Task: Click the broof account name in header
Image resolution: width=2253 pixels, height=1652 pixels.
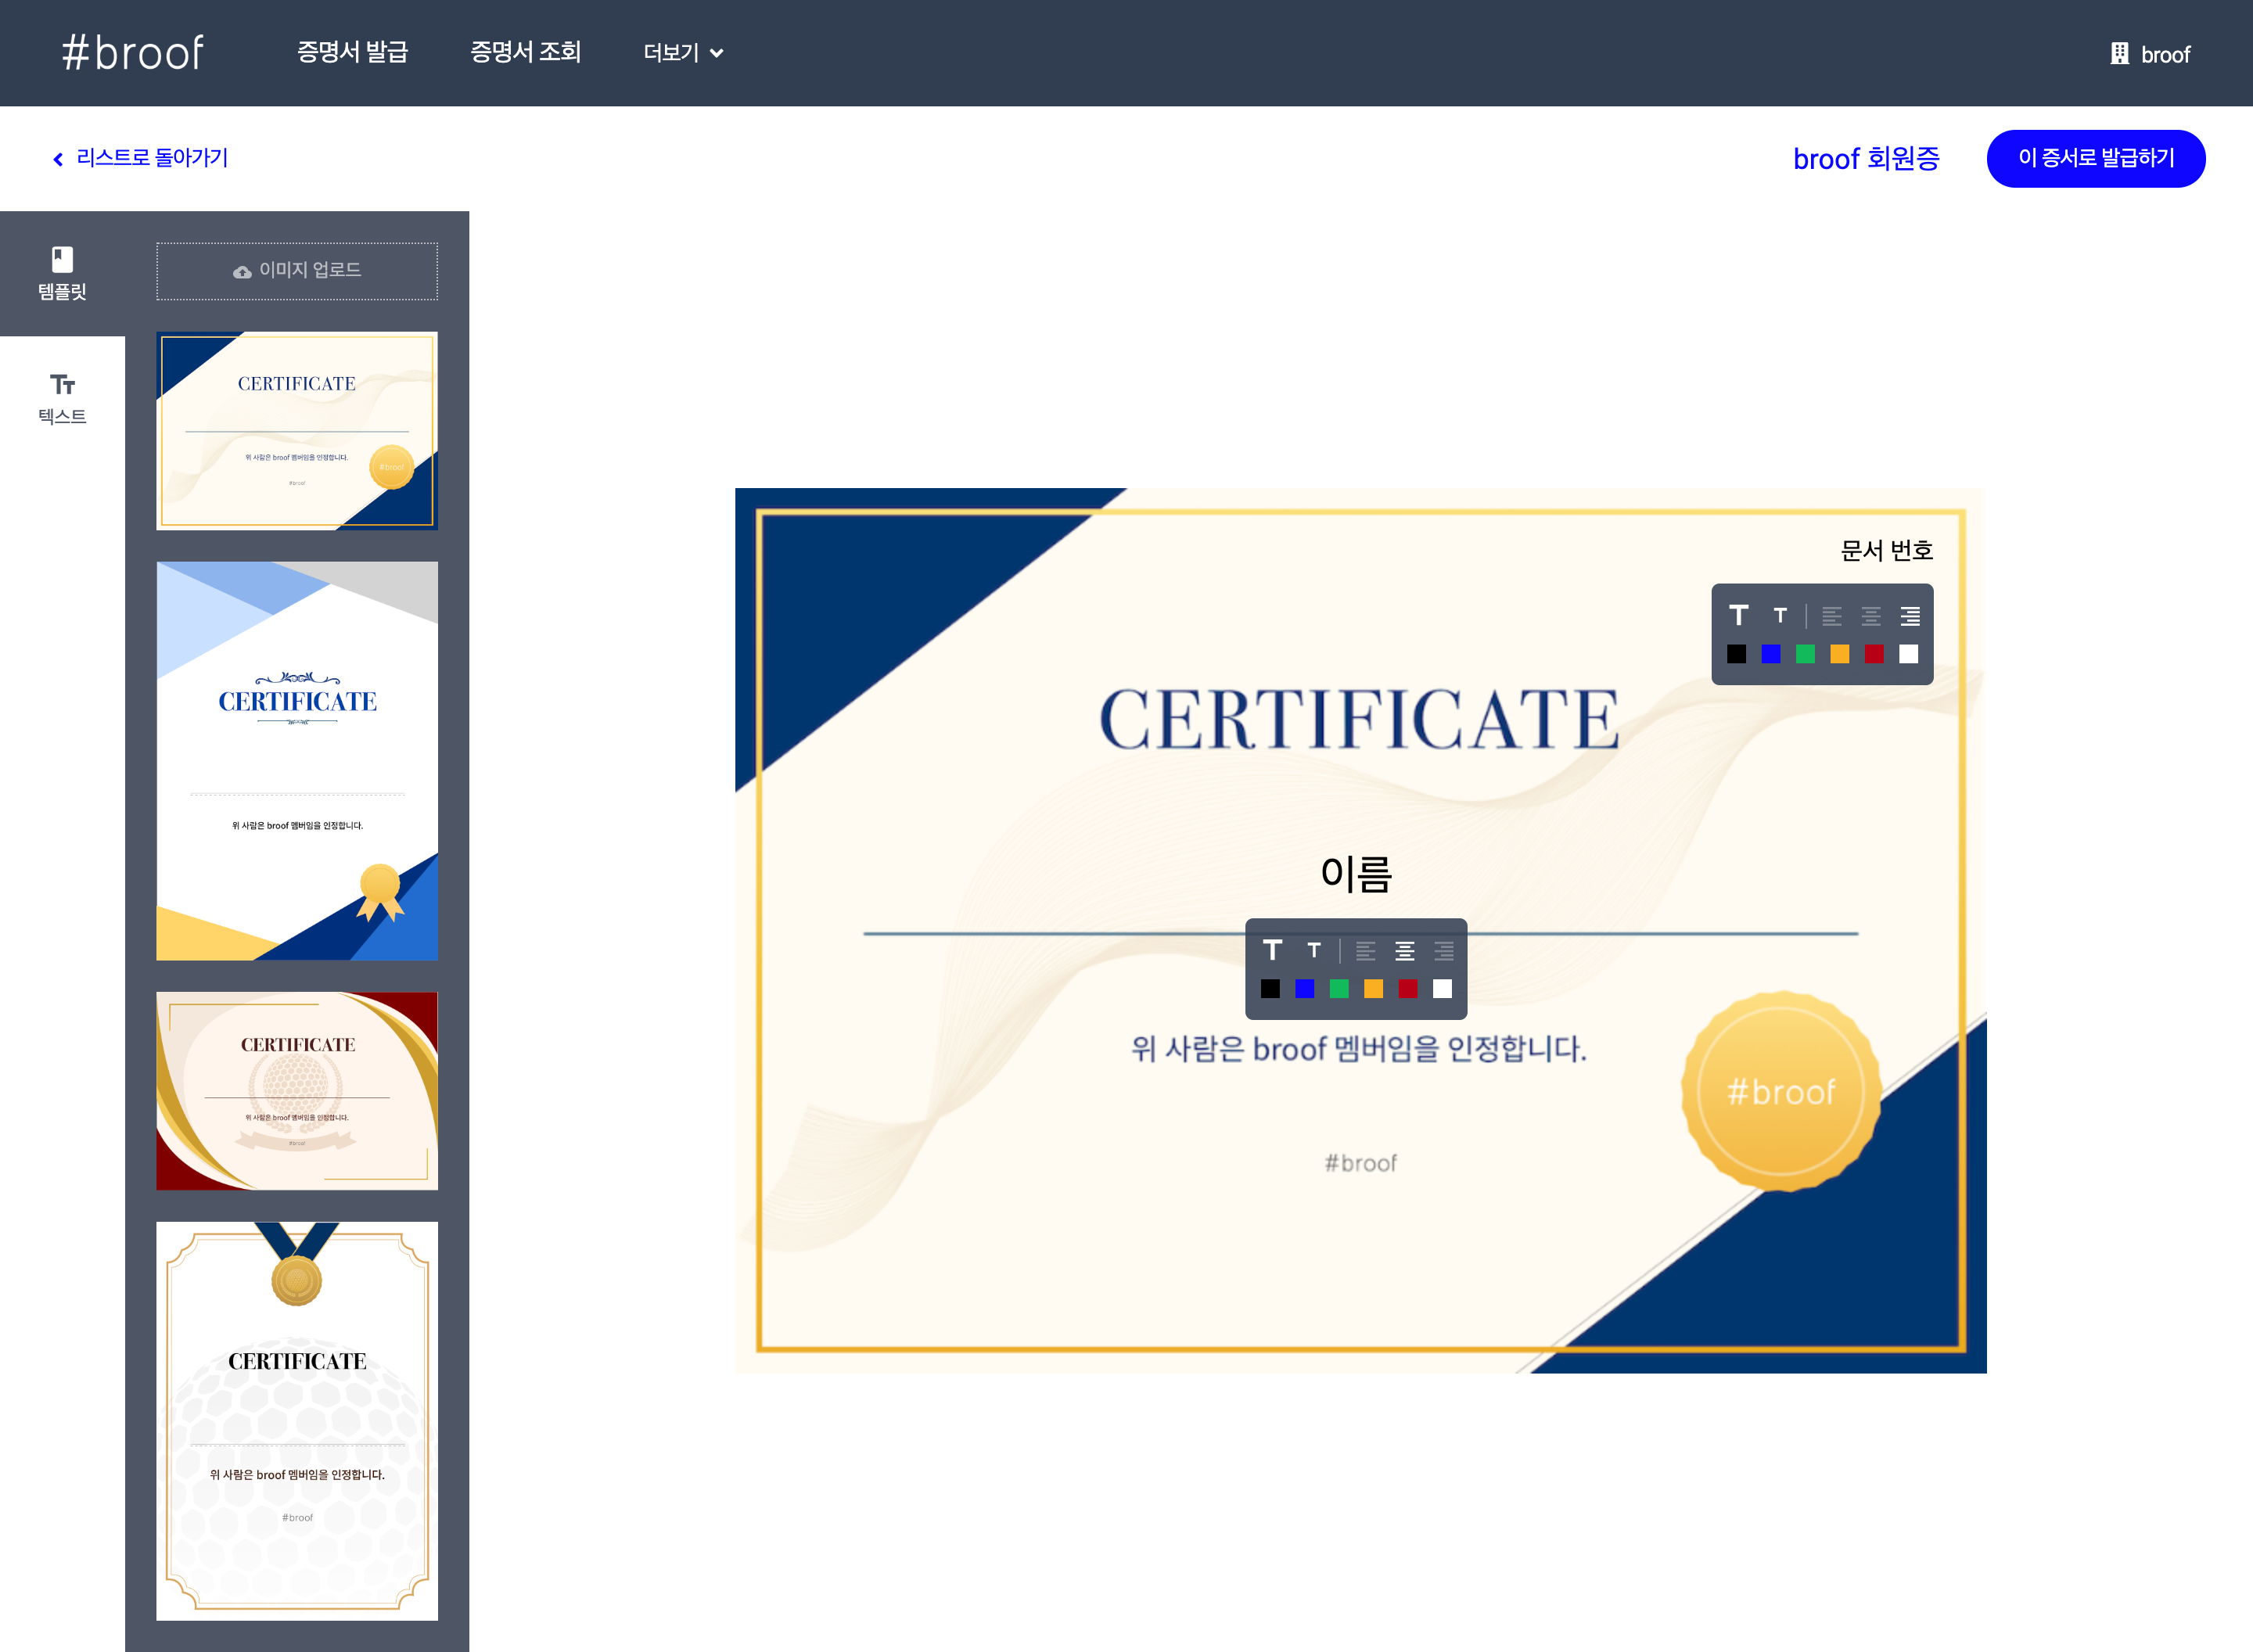Action: click(2165, 55)
